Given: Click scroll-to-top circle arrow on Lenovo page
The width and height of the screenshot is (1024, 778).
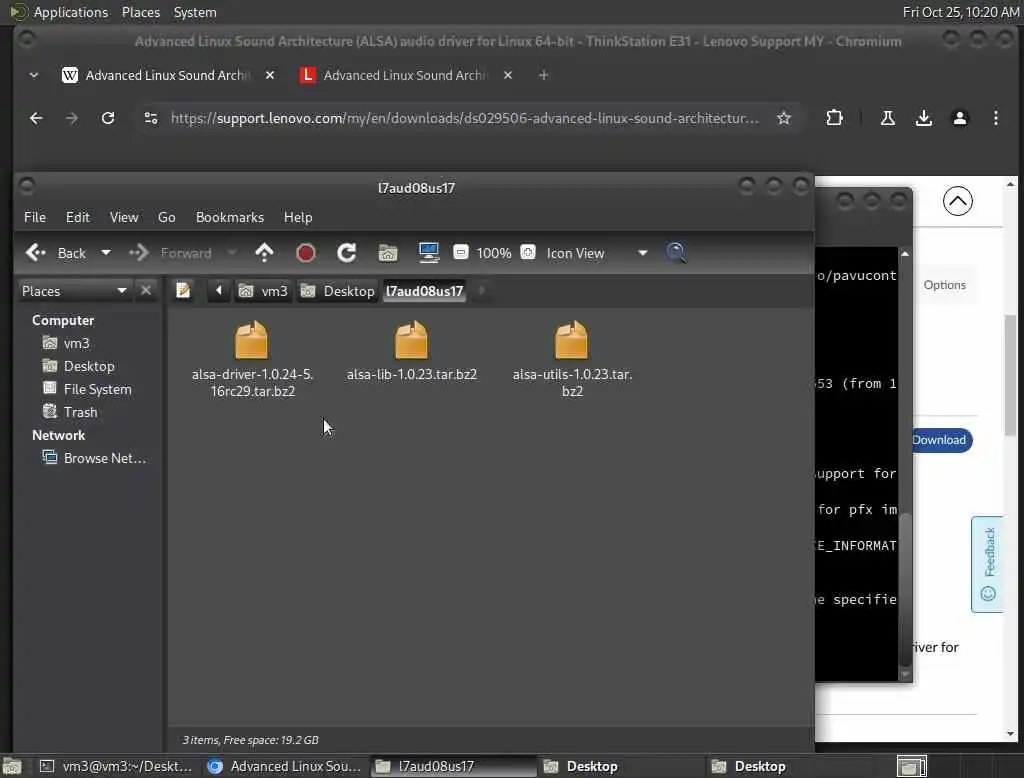Looking at the screenshot, I should [957, 201].
